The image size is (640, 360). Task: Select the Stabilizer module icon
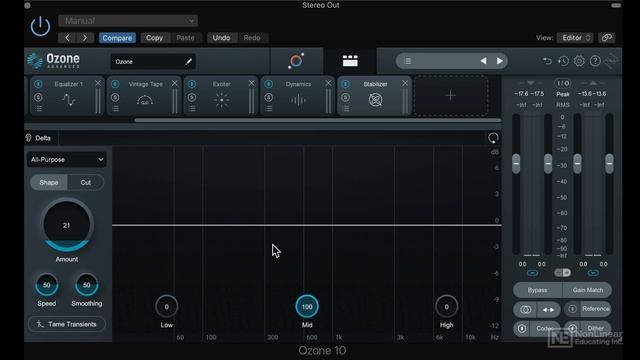[376, 100]
